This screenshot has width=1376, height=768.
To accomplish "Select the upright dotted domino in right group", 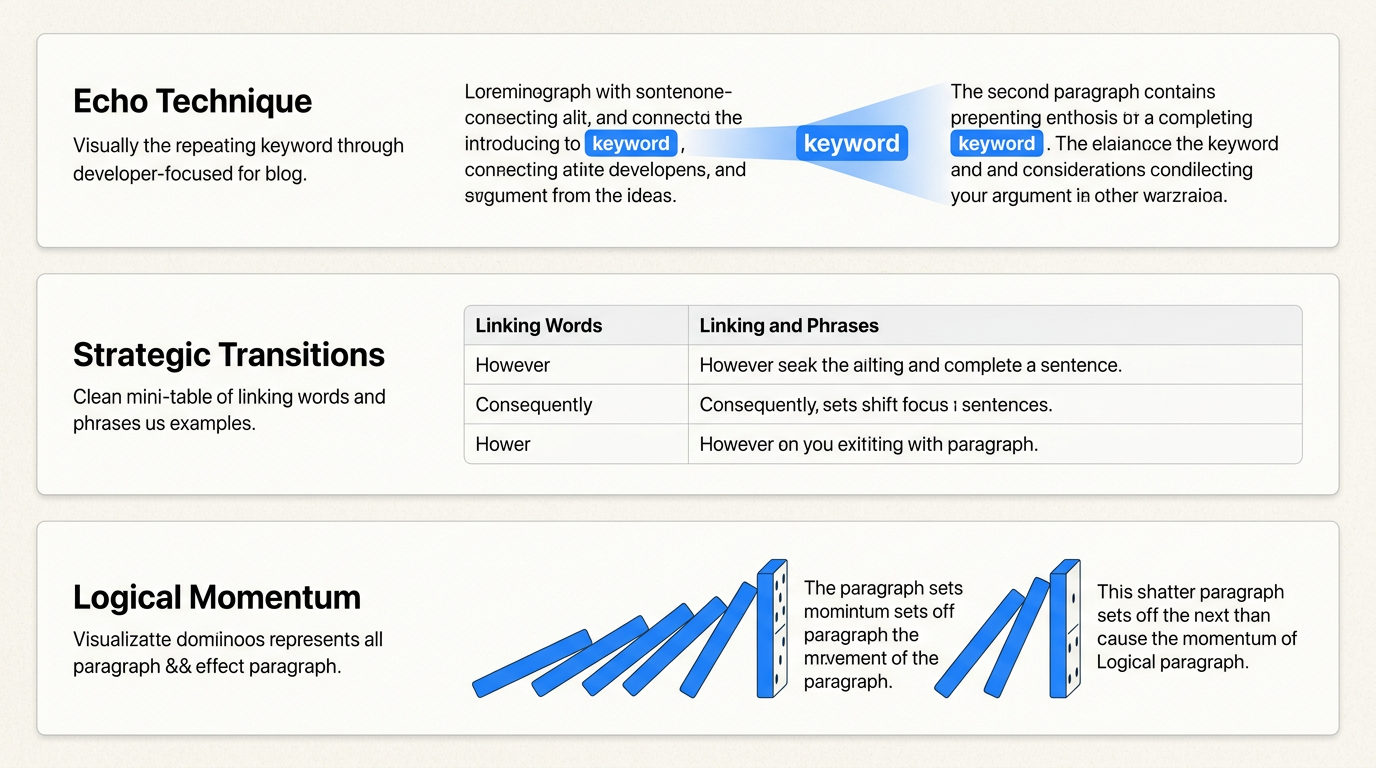I will pyautogui.click(x=1064, y=628).
